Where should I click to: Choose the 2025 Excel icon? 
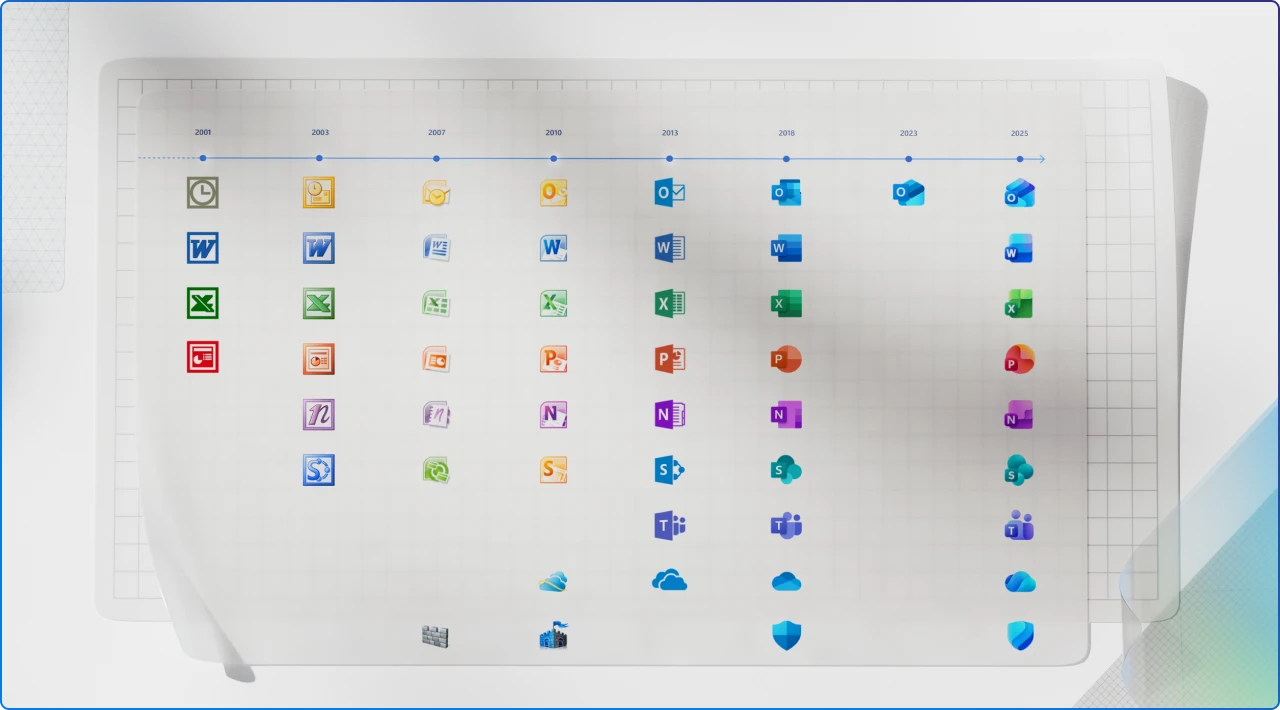click(x=1019, y=304)
